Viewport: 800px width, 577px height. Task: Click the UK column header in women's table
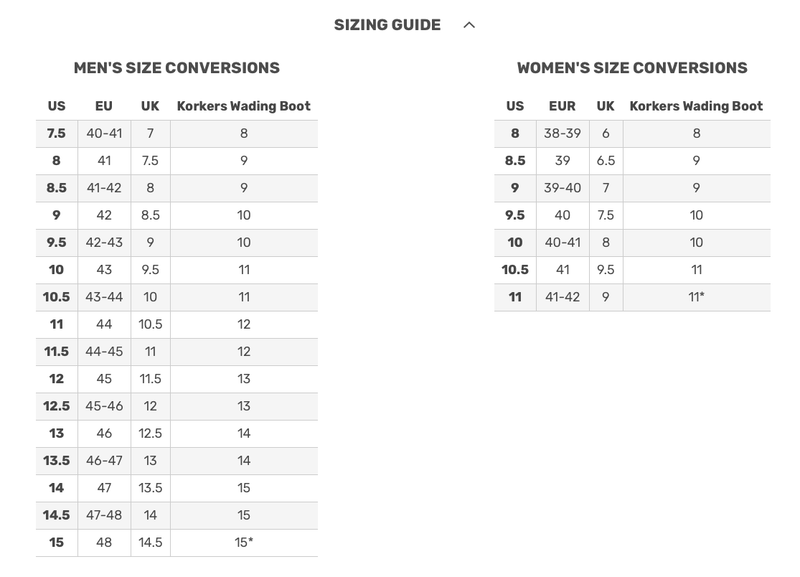point(602,103)
